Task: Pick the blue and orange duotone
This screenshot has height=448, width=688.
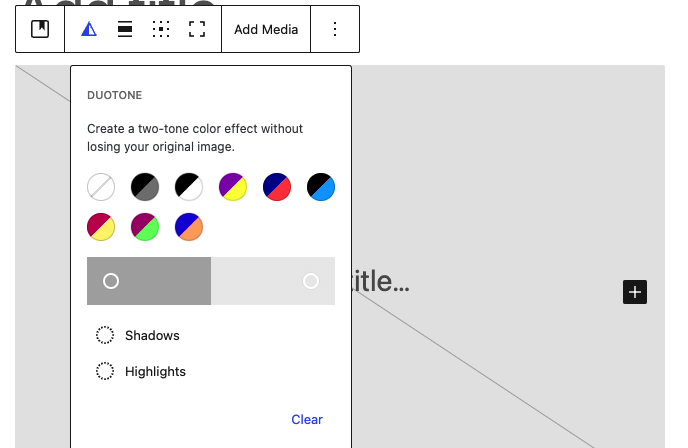Action: [189, 227]
